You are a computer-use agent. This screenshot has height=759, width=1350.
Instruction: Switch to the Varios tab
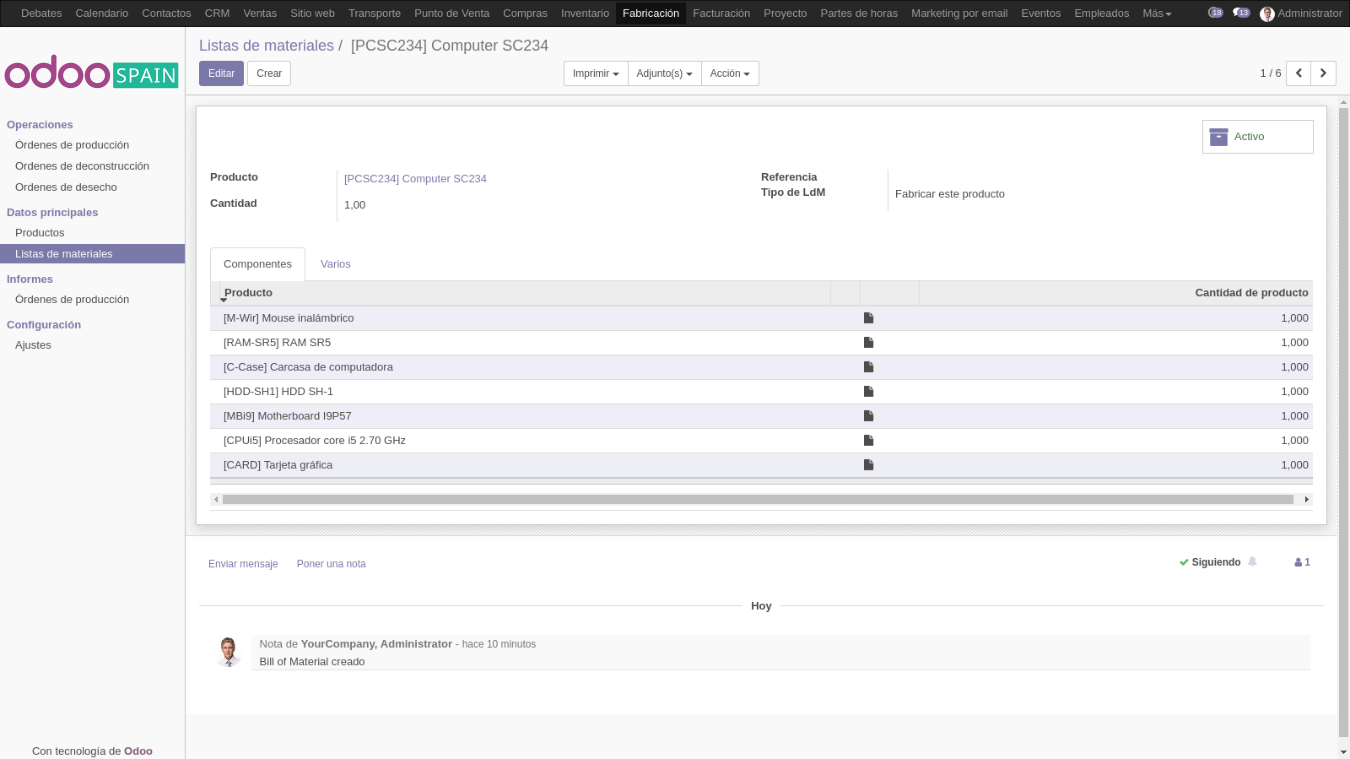coord(335,264)
